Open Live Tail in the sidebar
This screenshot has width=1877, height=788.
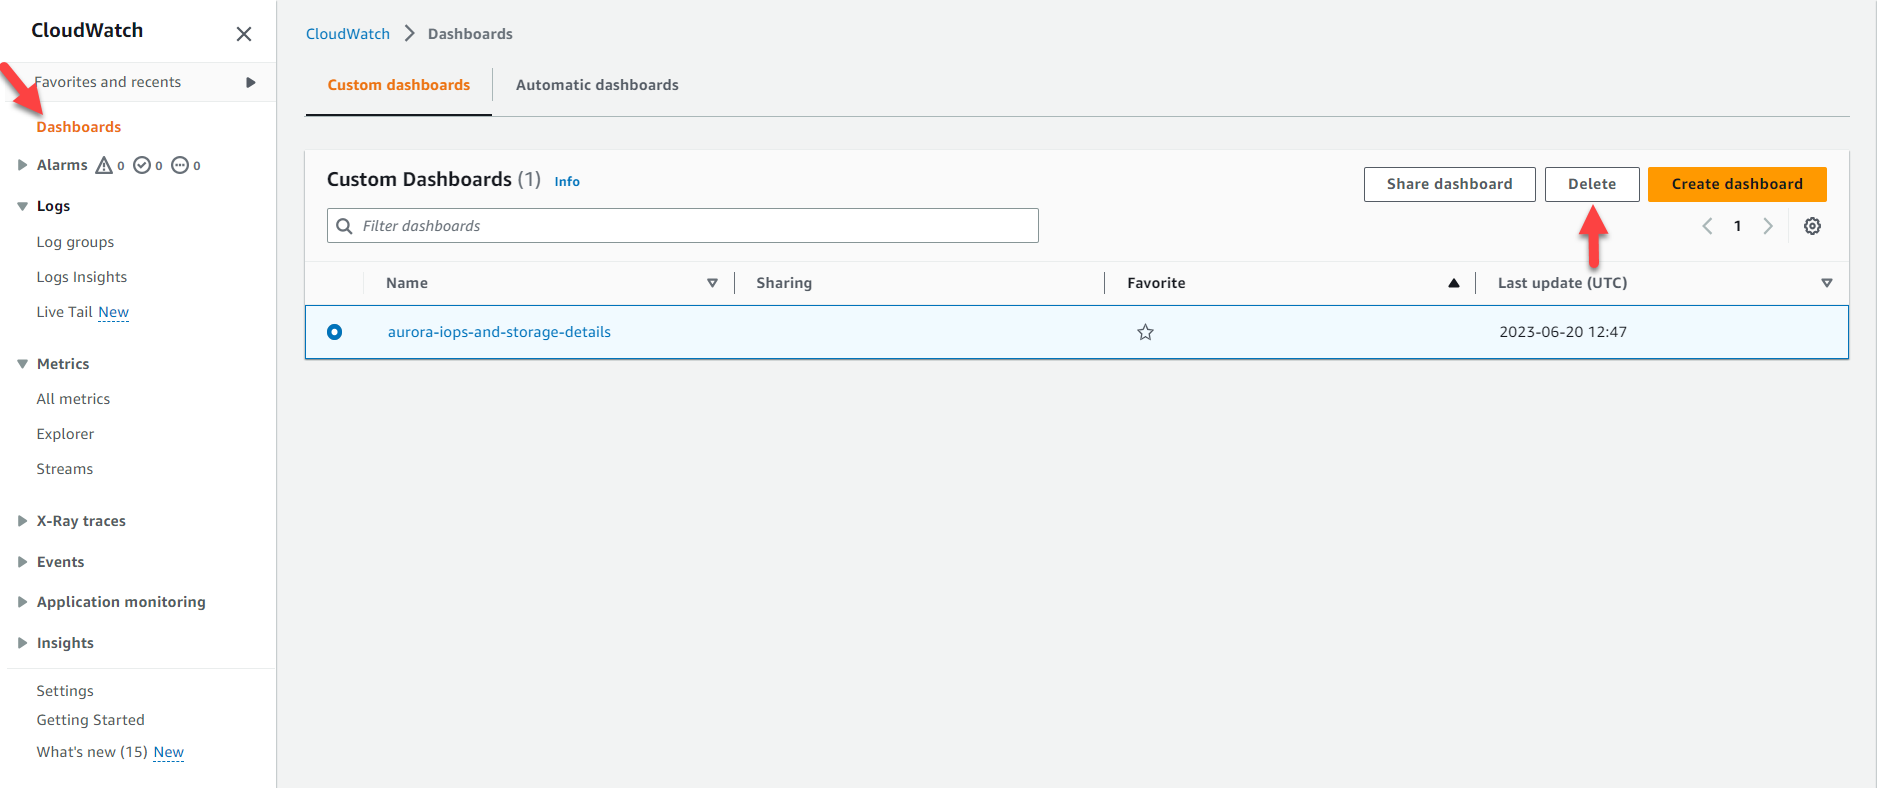click(x=64, y=312)
